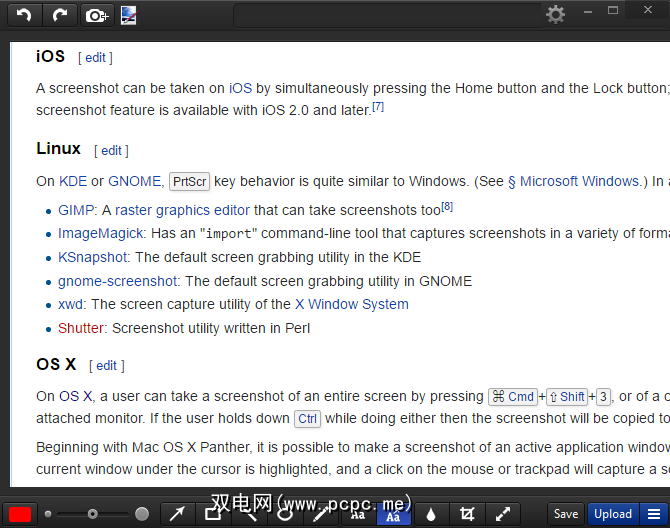Click the resize diagonal arrows icon

coord(503,514)
